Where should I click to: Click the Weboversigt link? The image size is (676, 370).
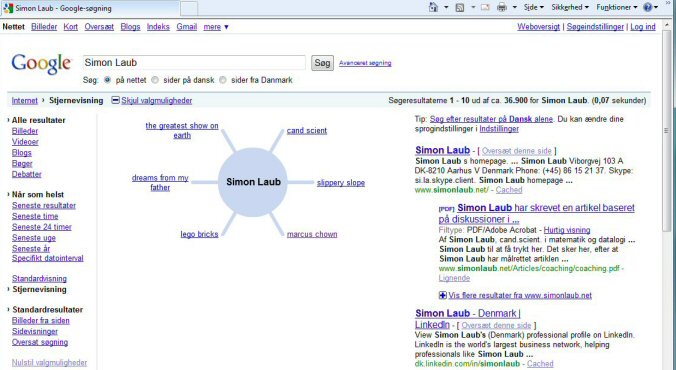(538, 27)
